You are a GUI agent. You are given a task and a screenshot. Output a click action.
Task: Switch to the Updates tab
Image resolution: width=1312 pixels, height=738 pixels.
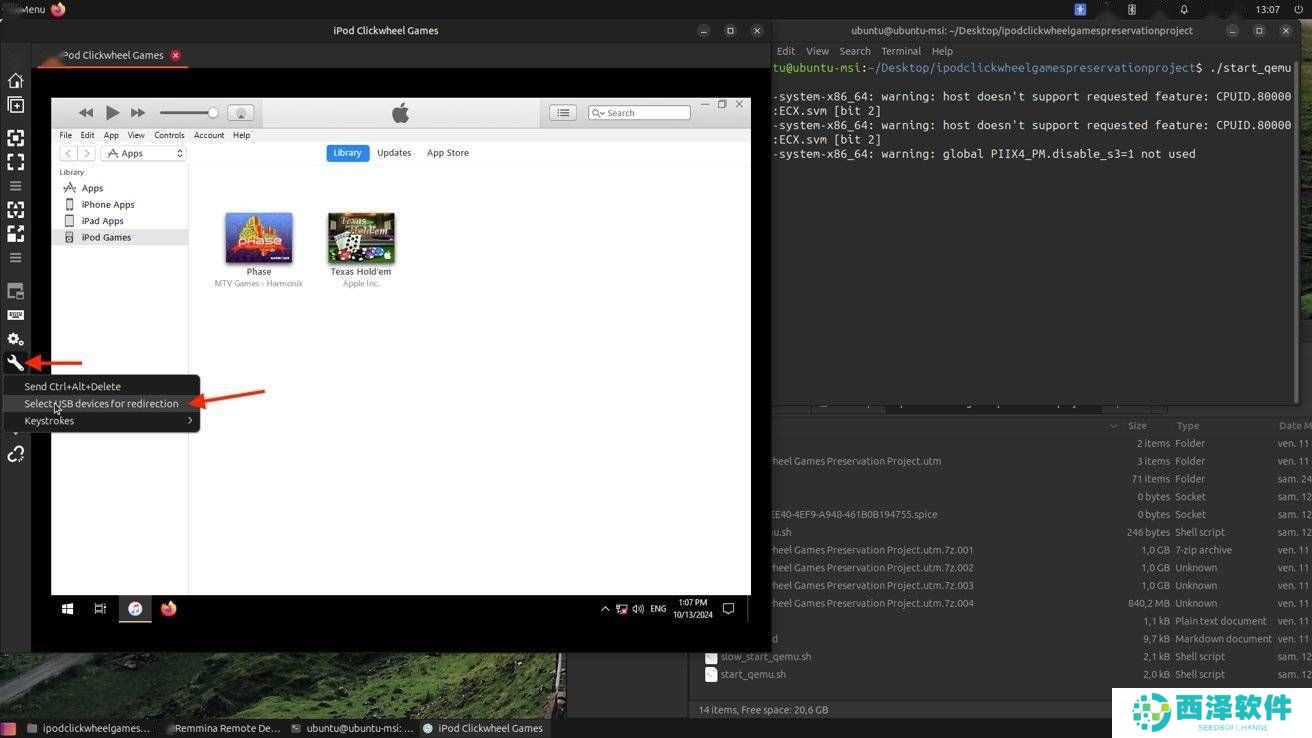[x=394, y=153]
